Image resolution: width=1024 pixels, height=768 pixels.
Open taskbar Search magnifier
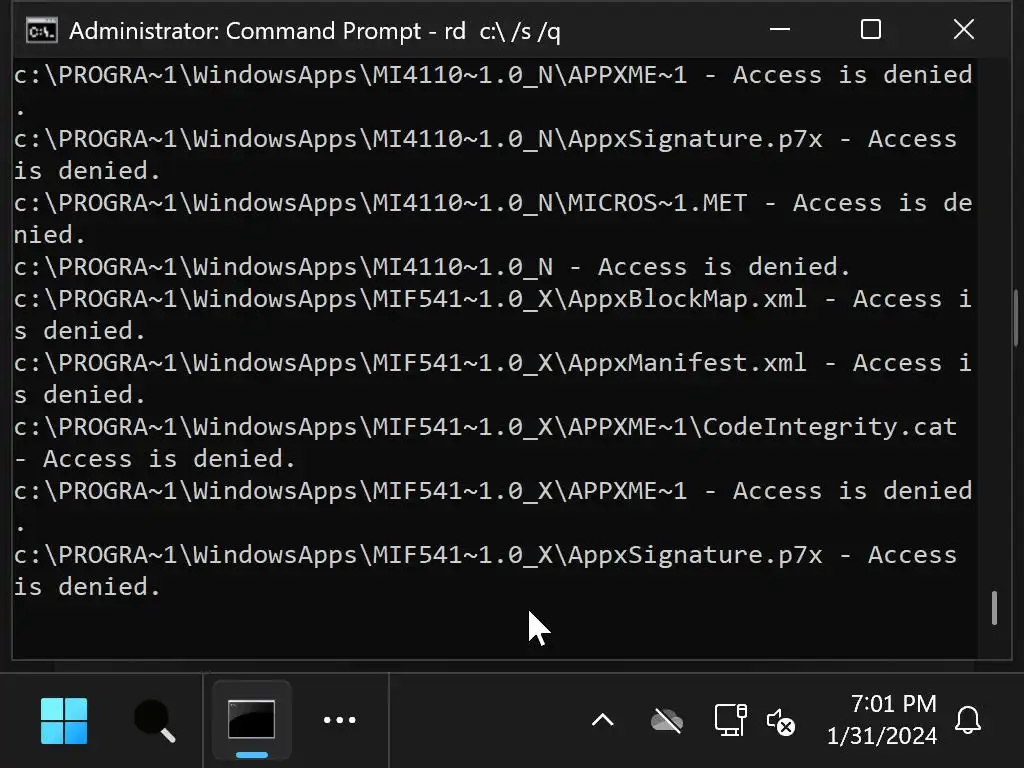tap(155, 720)
